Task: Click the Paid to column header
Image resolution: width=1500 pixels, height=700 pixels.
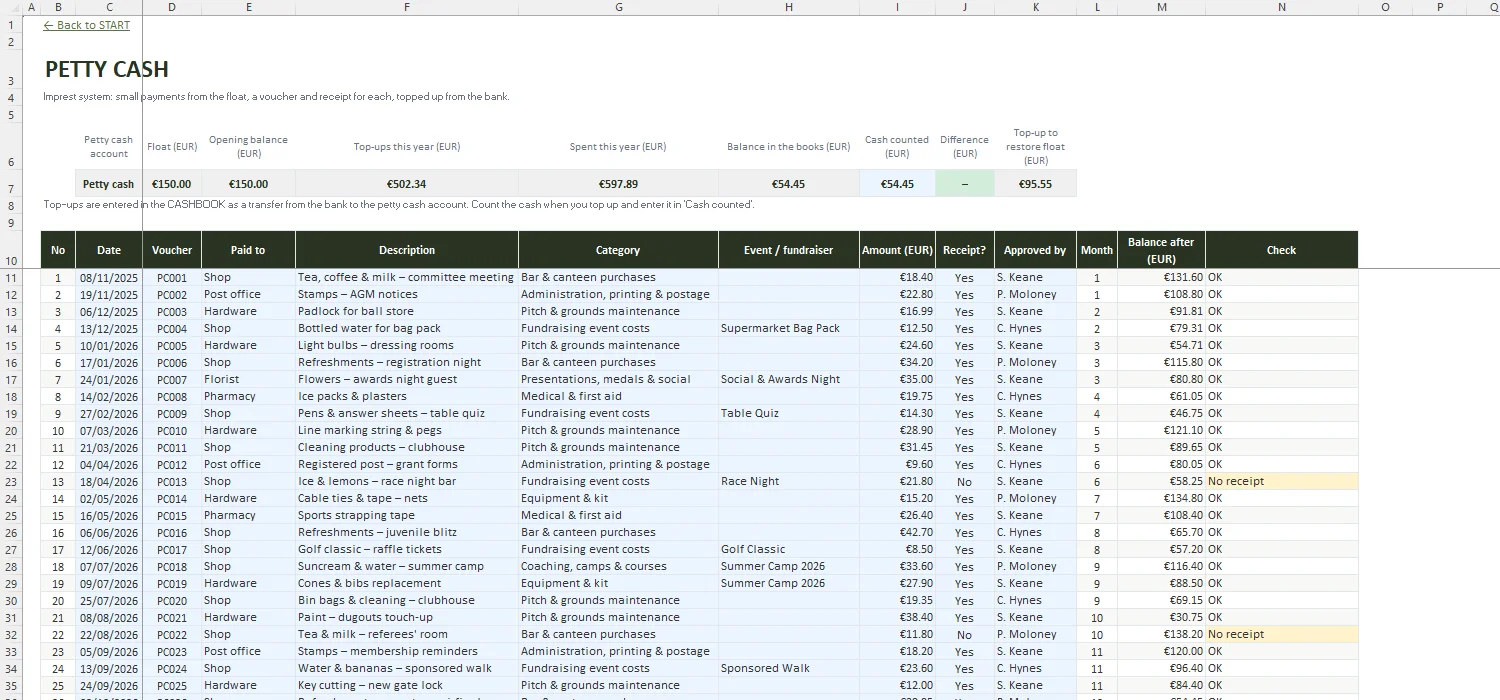Action: coord(248,250)
